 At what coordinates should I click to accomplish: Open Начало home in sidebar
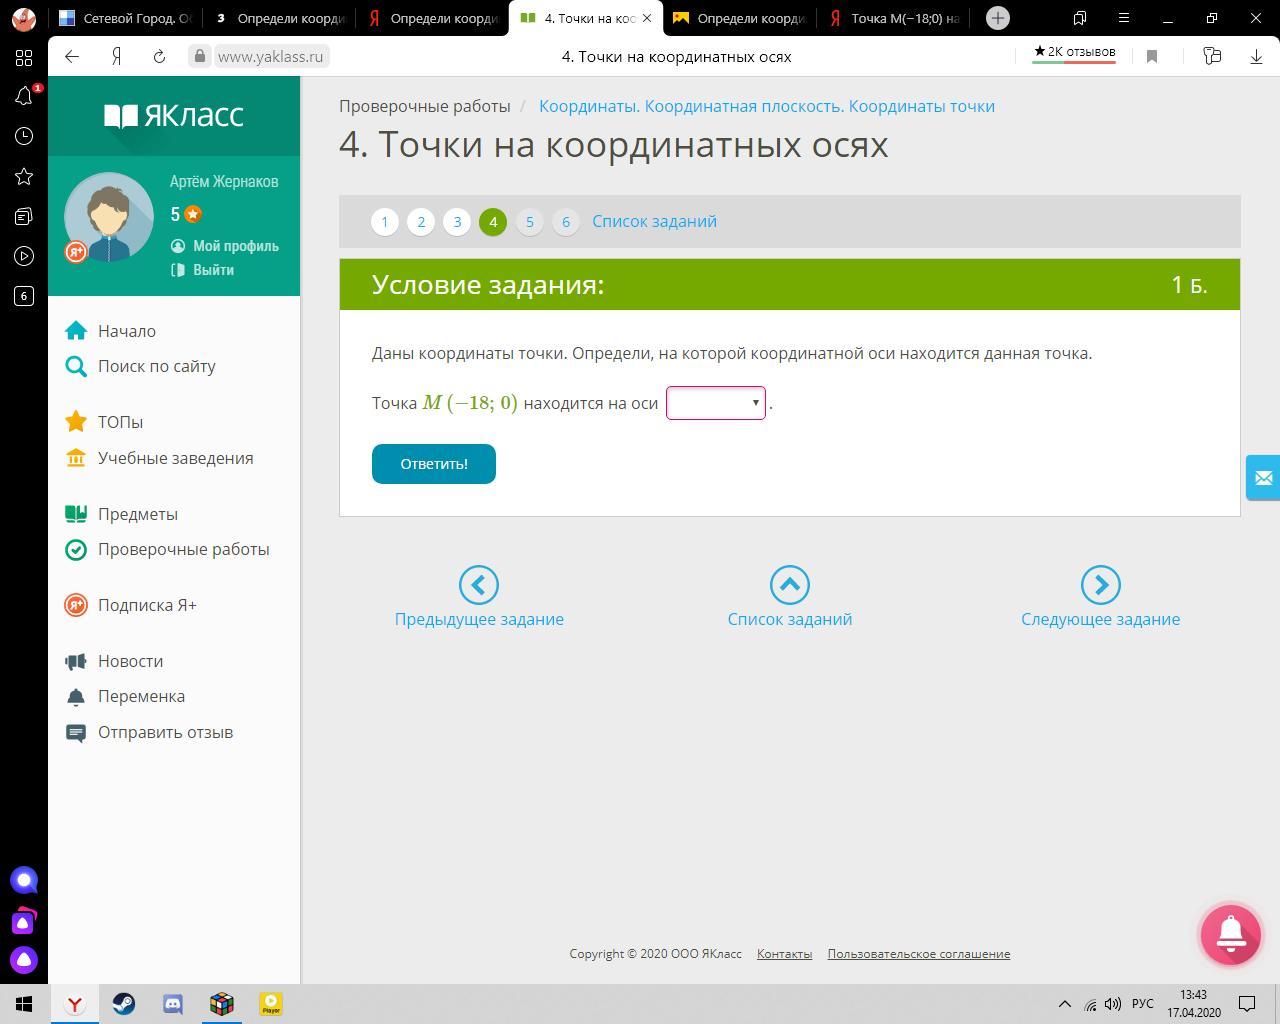click(x=126, y=331)
